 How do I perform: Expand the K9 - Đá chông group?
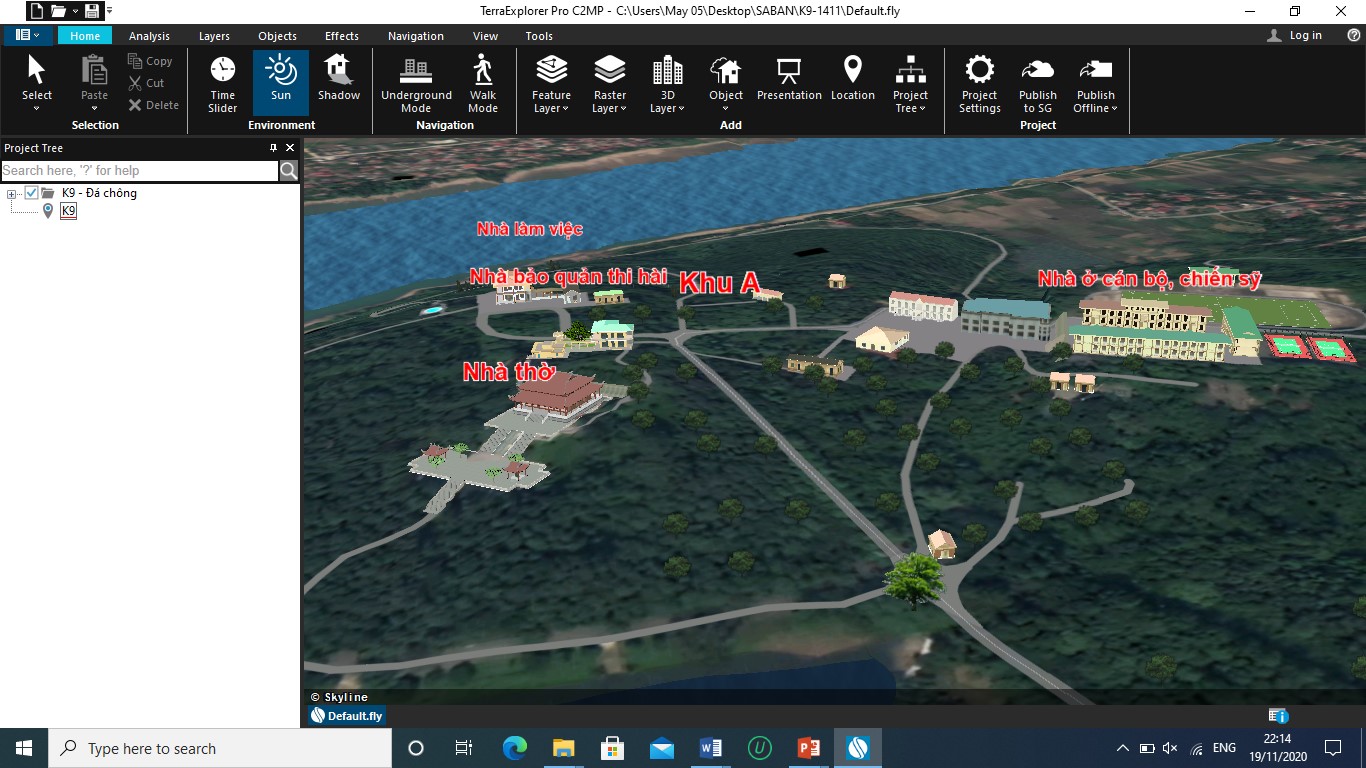12,193
